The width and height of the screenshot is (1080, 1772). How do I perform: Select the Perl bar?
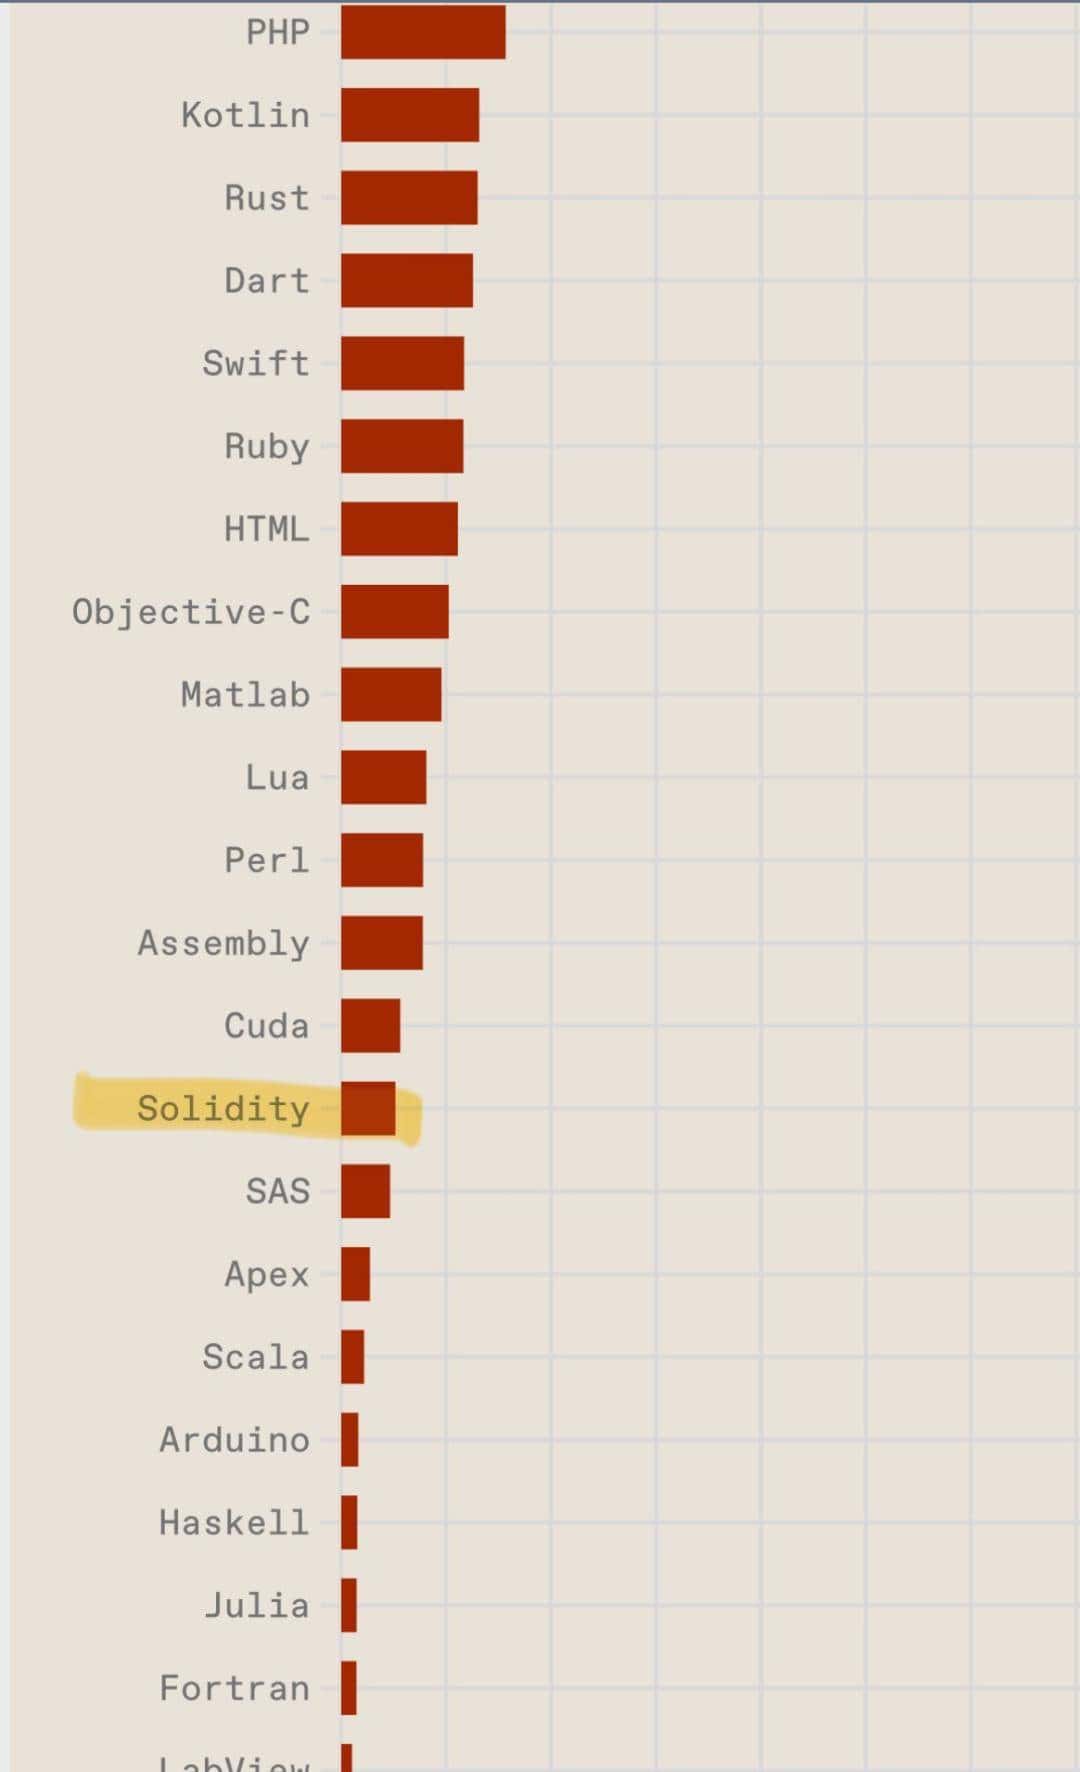[x=382, y=860]
